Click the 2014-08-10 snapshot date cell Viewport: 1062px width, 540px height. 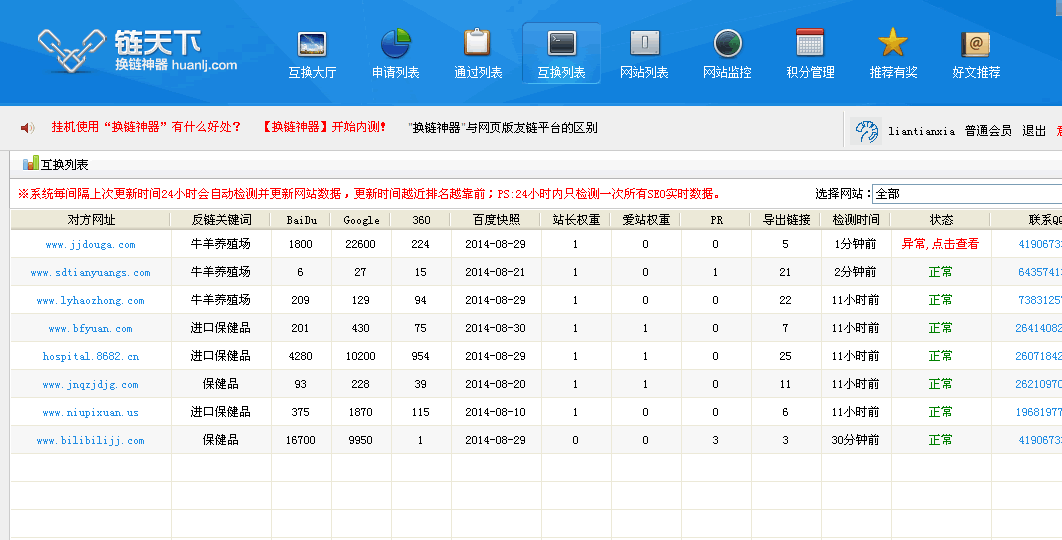coord(495,412)
